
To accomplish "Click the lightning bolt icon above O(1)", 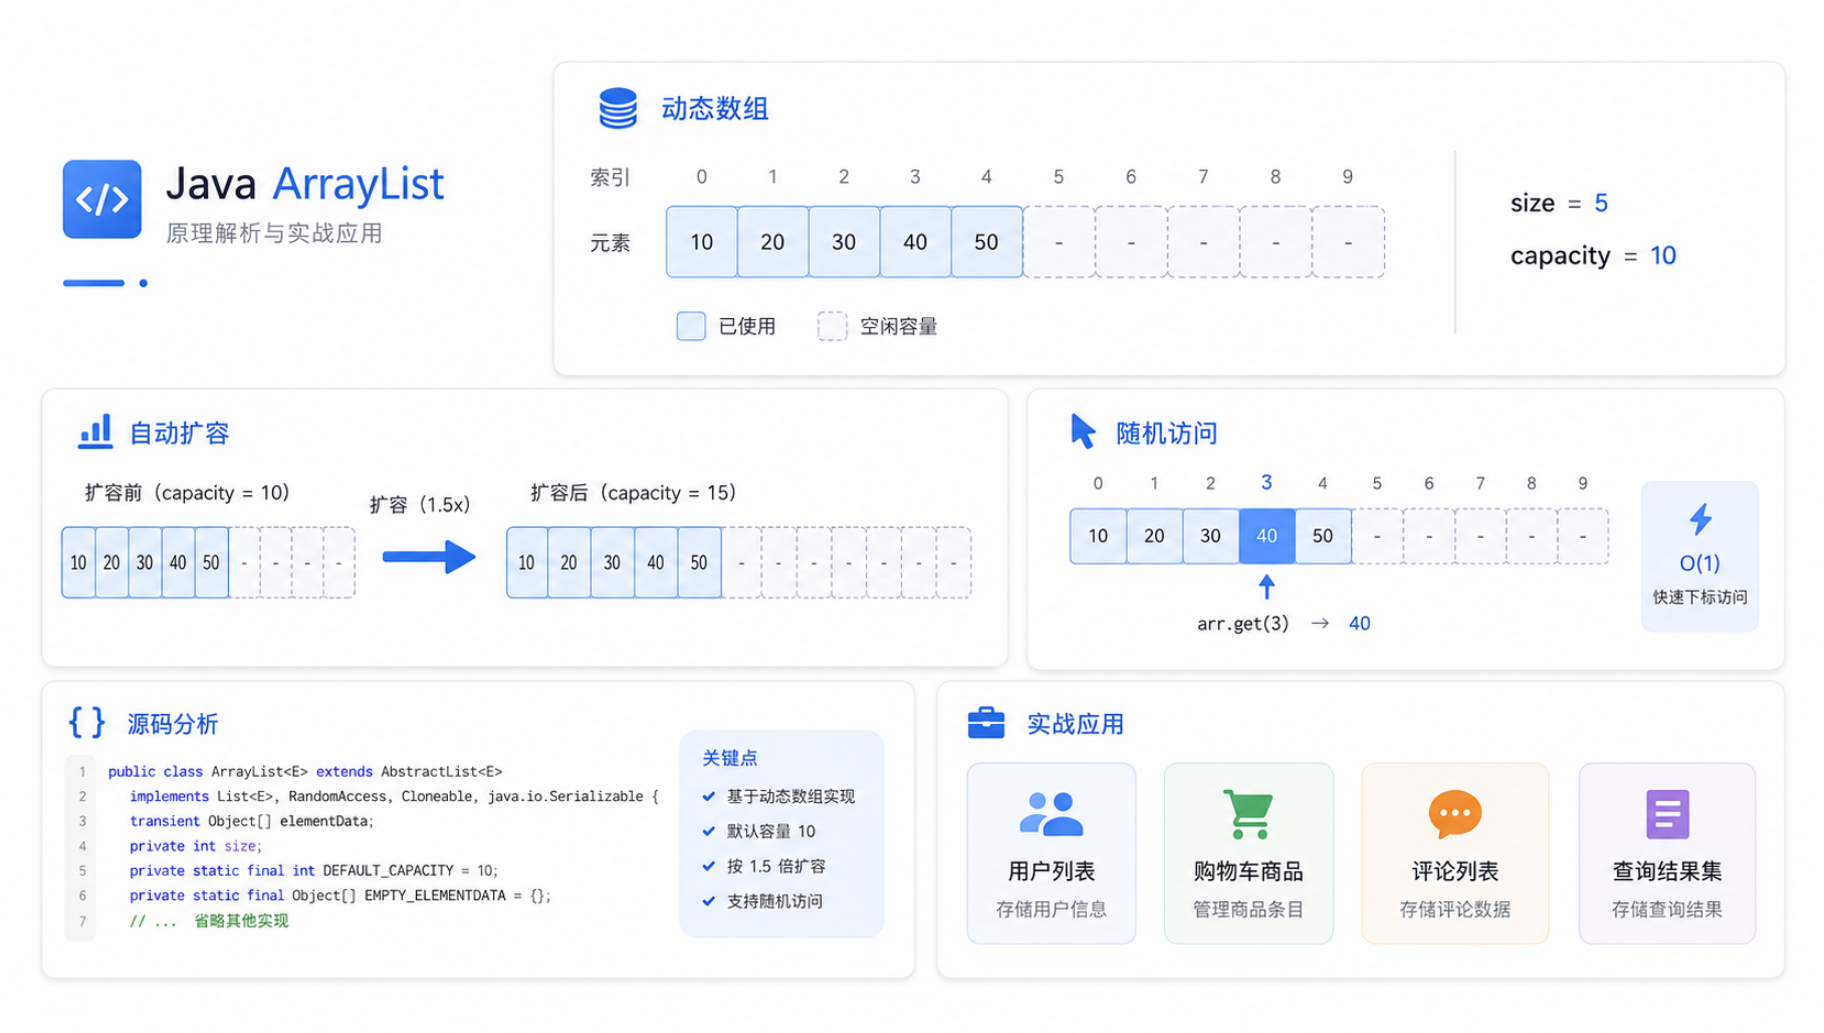I will click(x=1700, y=519).
